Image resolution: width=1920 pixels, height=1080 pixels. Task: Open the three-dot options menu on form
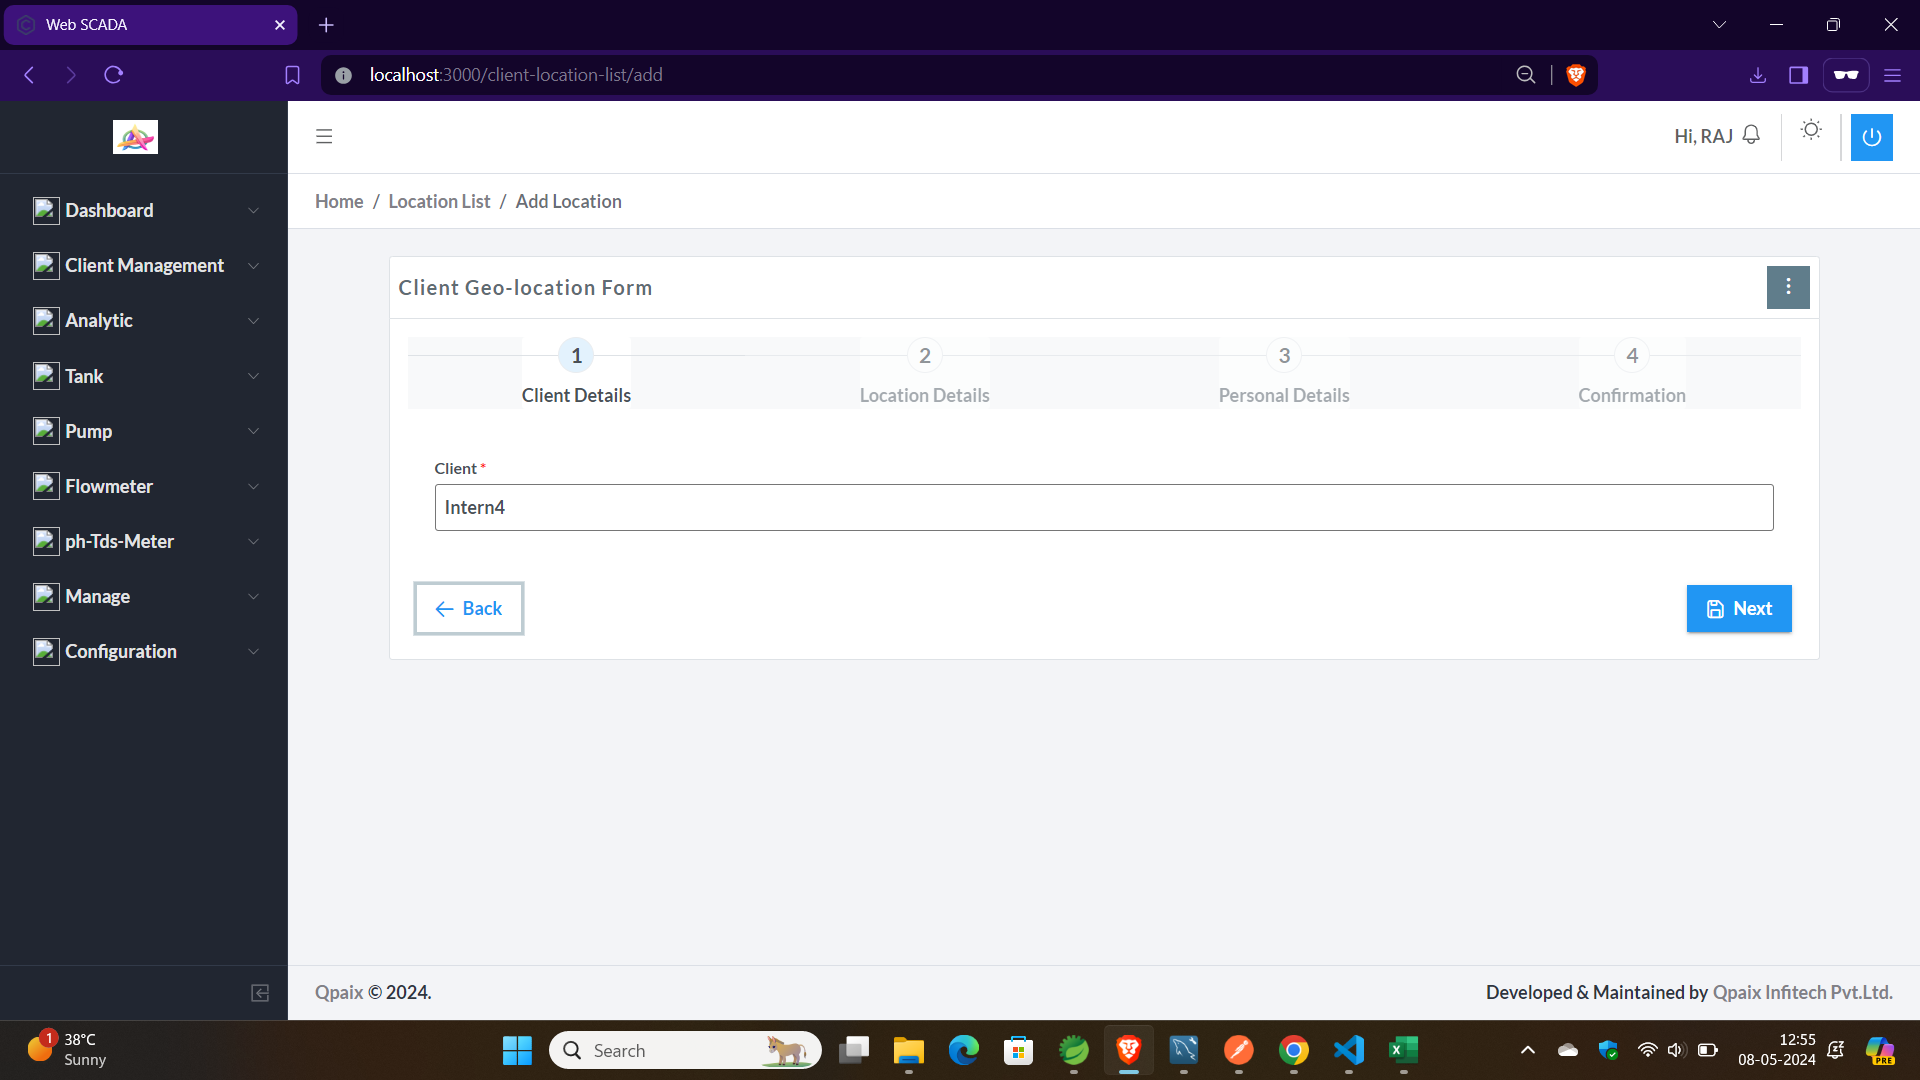pyautogui.click(x=1788, y=288)
